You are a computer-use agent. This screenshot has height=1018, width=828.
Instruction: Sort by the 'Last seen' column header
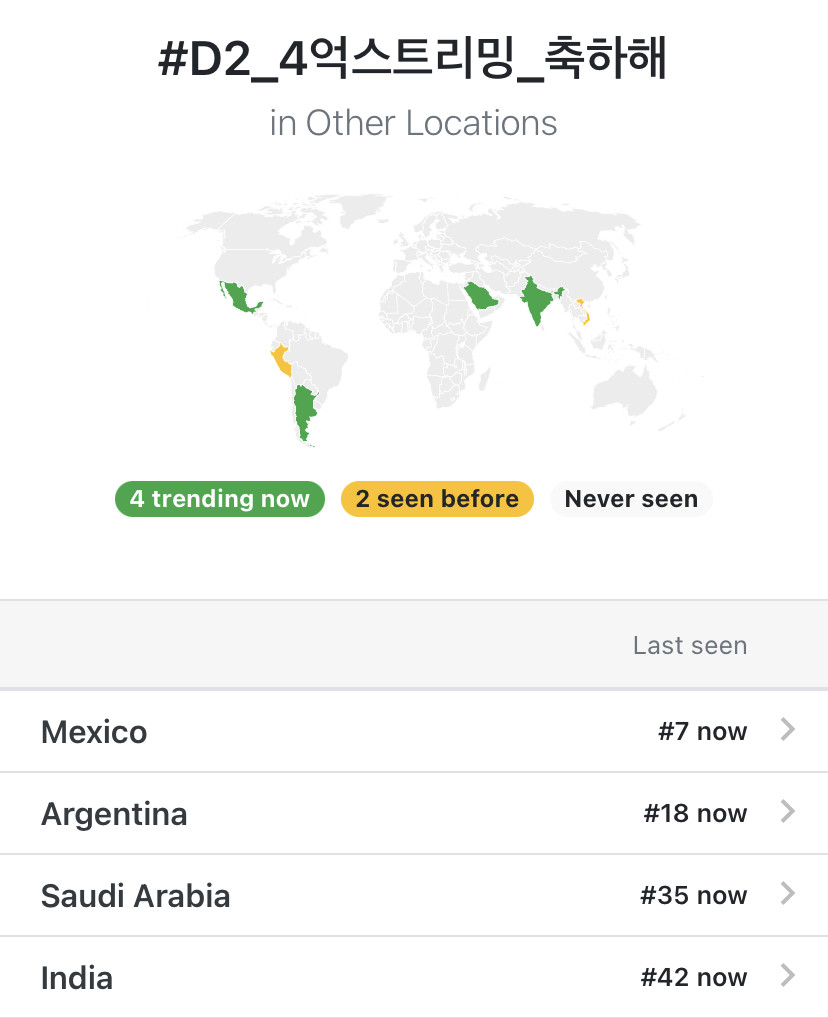coord(690,645)
